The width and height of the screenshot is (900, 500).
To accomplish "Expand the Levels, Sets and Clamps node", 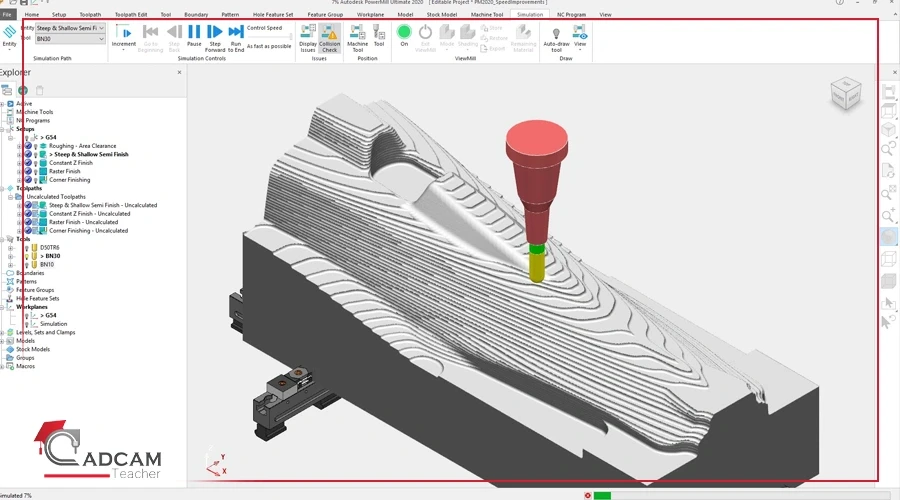I will (2, 332).
